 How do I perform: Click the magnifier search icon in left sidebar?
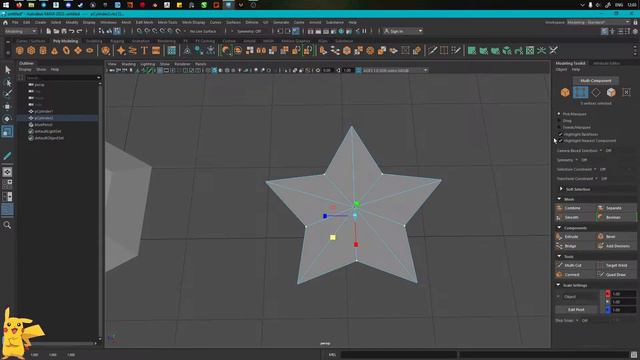click(x=7, y=225)
